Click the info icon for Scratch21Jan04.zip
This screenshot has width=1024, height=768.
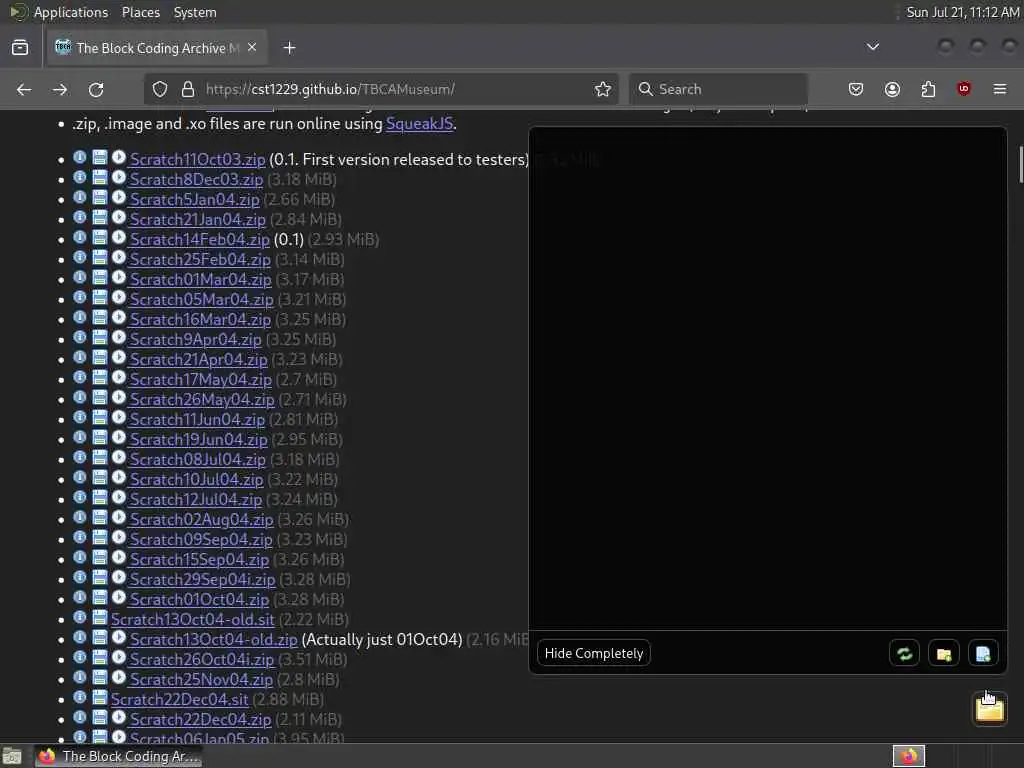[80, 217]
